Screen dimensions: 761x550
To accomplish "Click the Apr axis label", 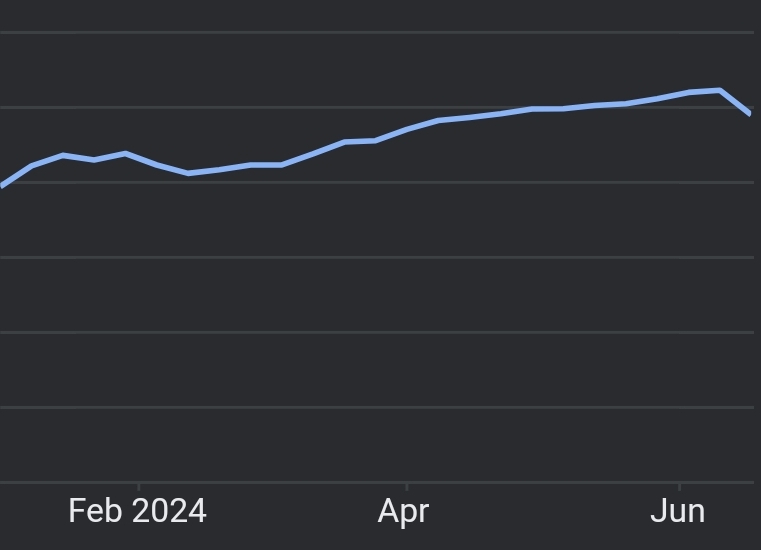I will click(x=403, y=512).
